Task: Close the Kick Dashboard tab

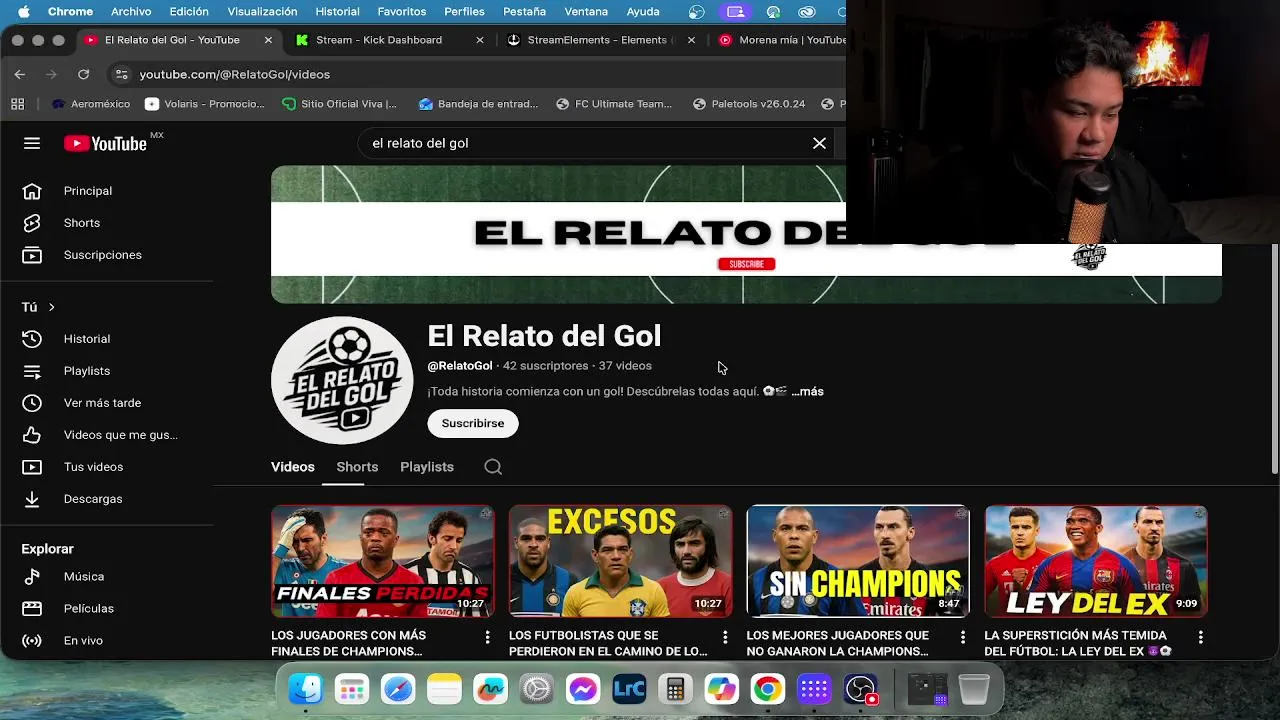Action: 480,40
